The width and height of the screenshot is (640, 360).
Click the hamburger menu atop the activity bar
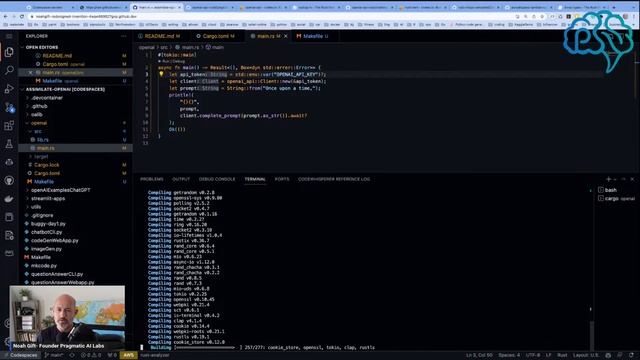(9, 36)
